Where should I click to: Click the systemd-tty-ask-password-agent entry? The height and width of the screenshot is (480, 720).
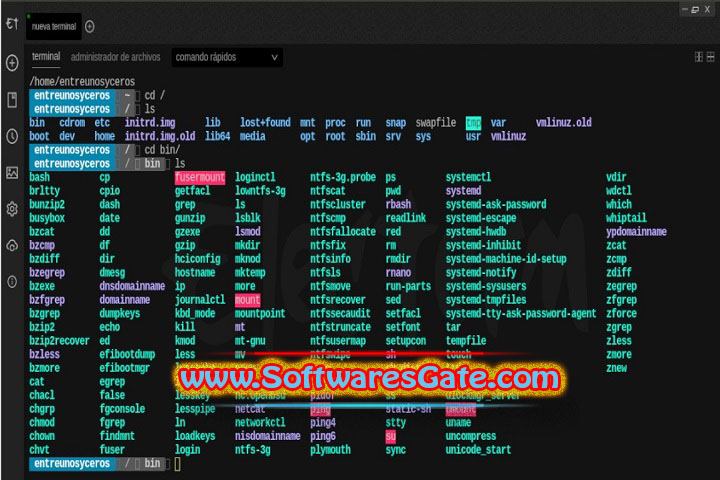[521, 314]
